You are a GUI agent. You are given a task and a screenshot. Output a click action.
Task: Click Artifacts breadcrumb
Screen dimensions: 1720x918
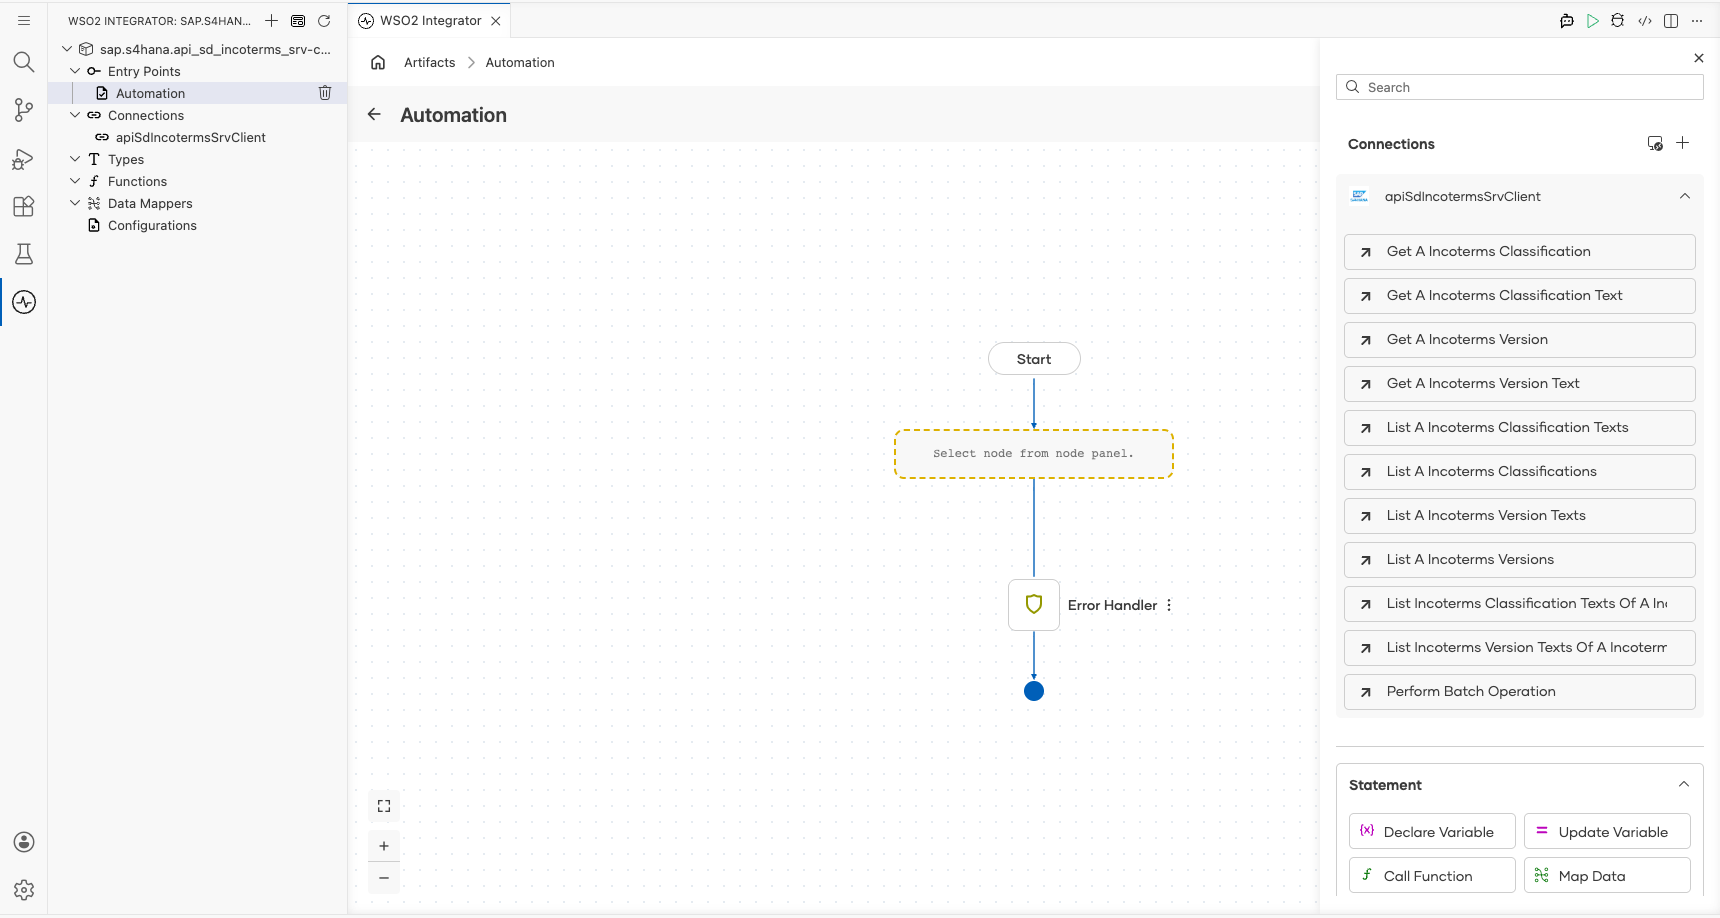(430, 62)
